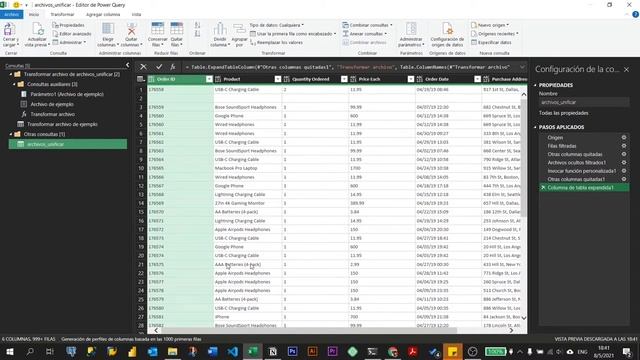Click the vertical scrollbar of the grid
The width and height of the screenshot is (640, 360).
(524, 157)
